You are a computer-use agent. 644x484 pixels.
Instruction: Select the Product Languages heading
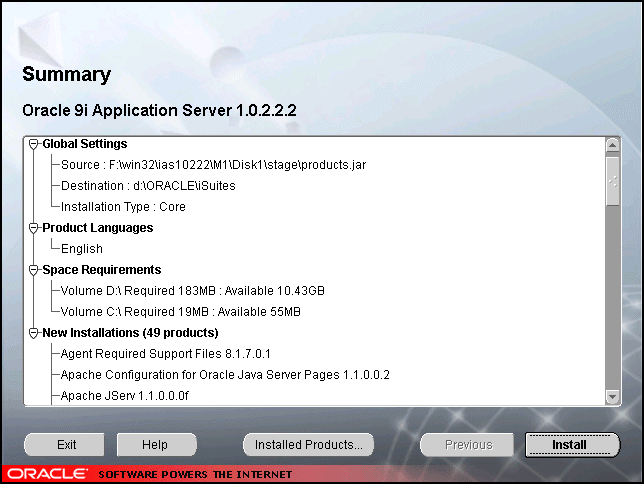tap(98, 228)
